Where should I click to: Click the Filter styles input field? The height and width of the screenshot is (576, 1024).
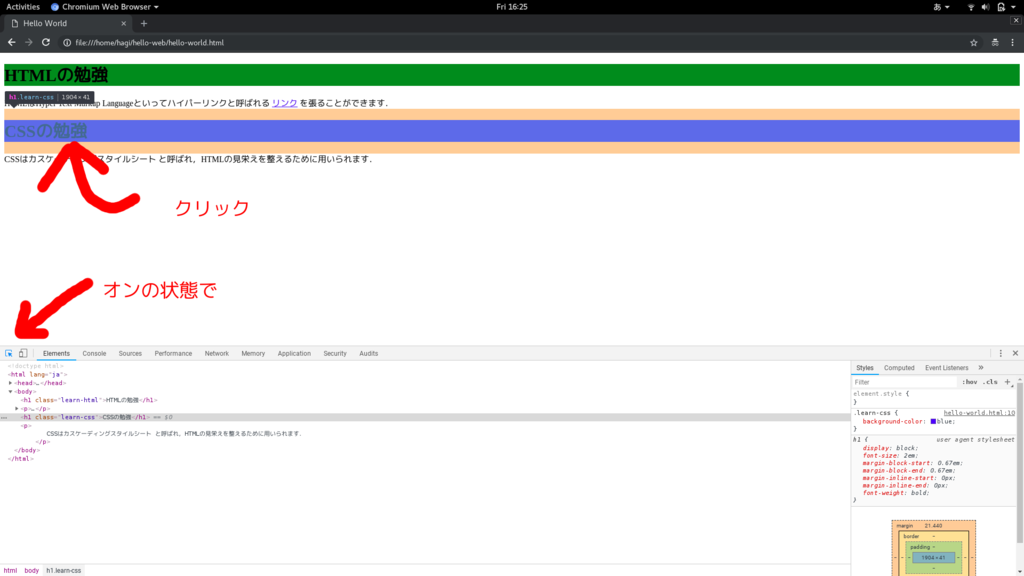(904, 382)
